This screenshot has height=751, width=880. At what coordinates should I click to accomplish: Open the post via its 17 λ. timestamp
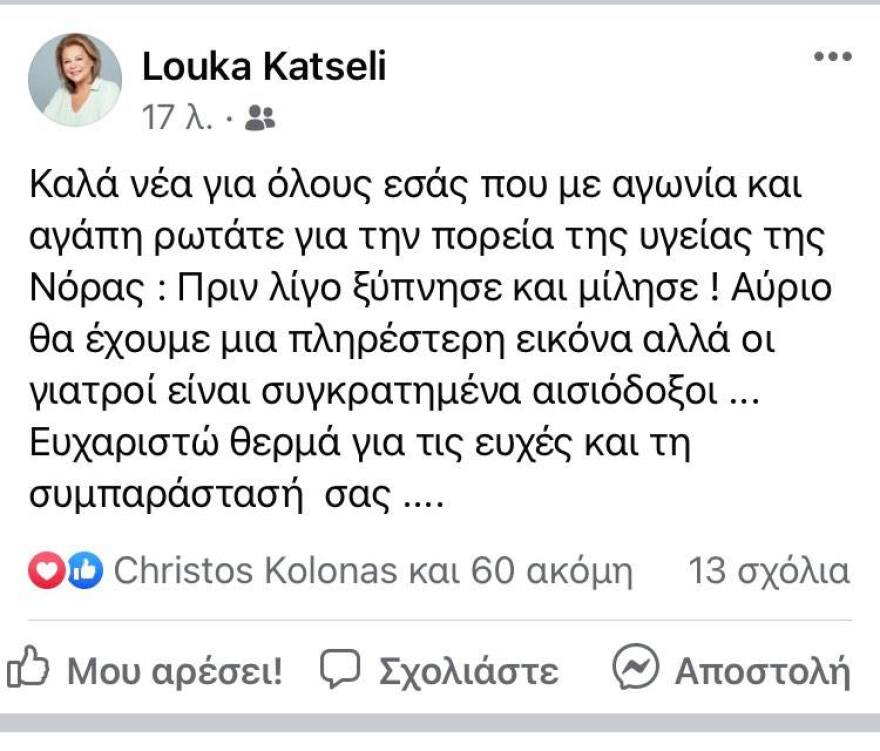(178, 116)
